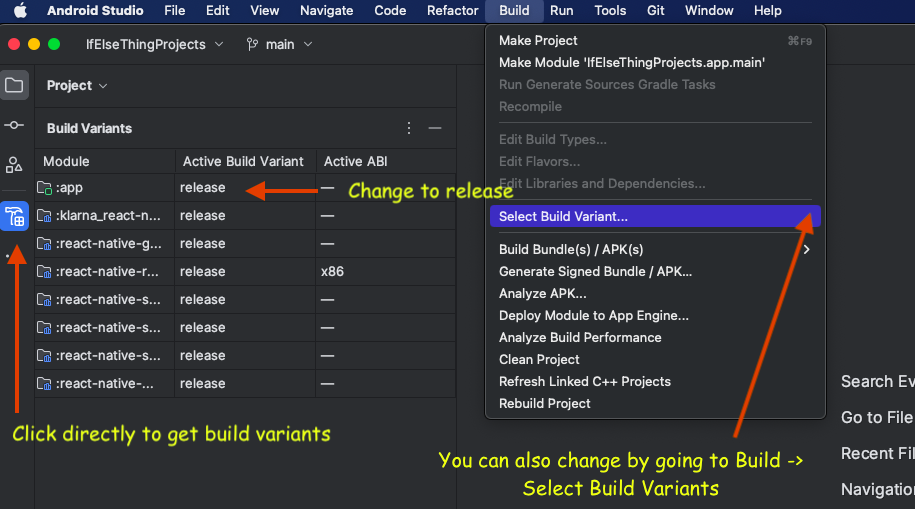This screenshot has height=509, width=915.
Task: Change :react-native-g... build variant release cell
Action: point(245,244)
